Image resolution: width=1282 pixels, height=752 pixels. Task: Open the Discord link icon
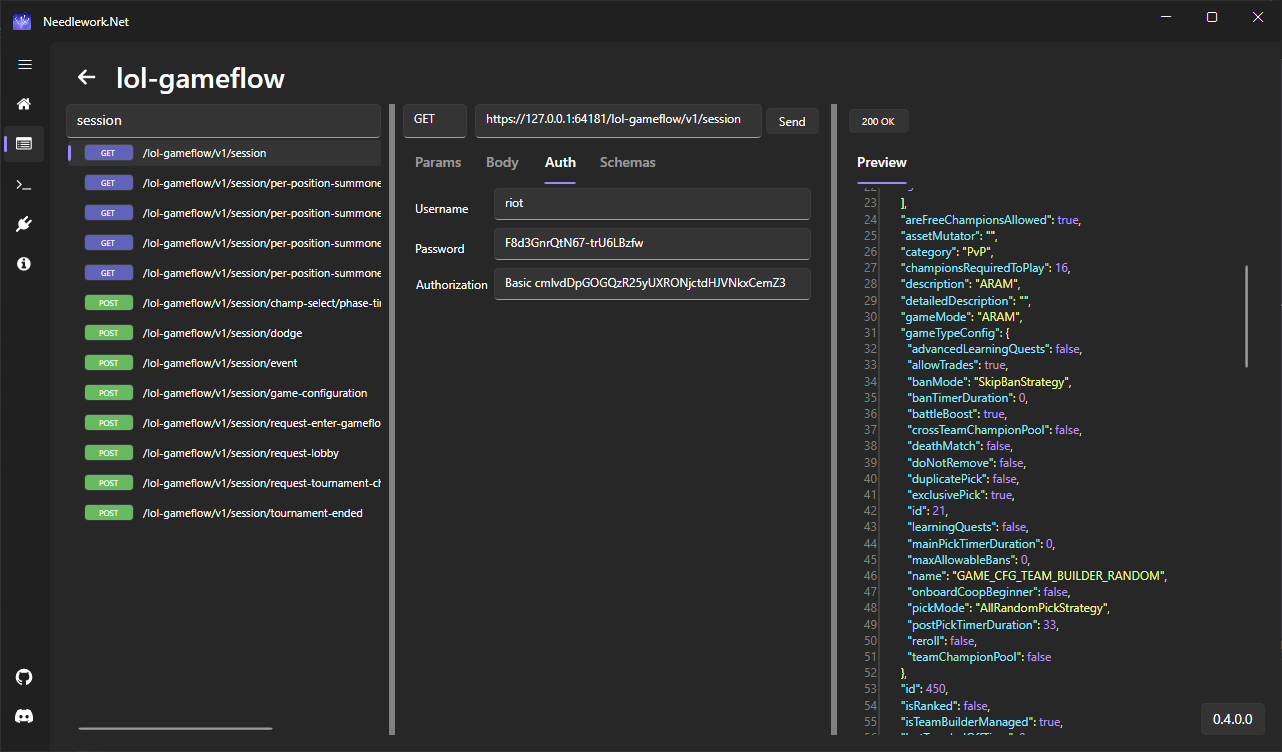tap(25, 716)
